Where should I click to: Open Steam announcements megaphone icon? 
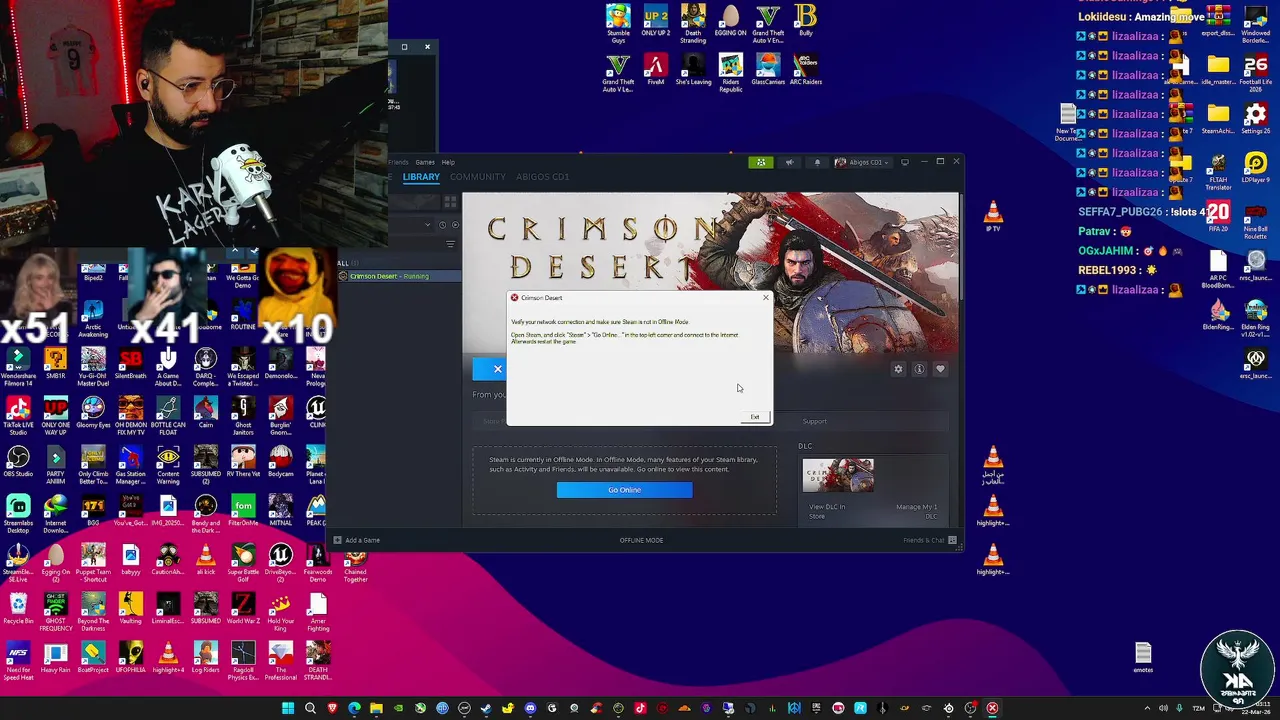789,162
